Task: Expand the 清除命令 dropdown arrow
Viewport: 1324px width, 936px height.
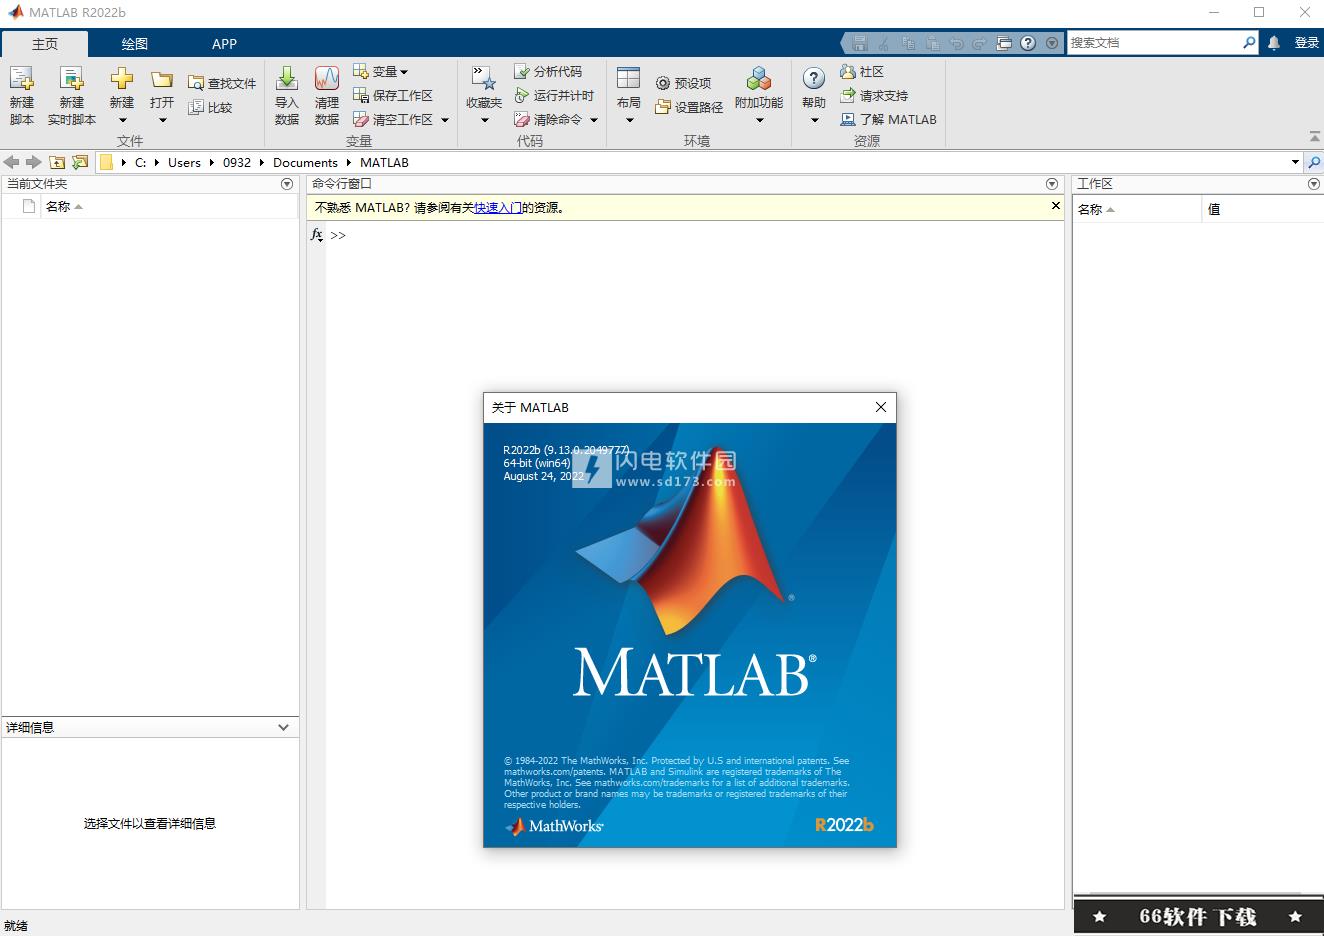Action: 594,120
